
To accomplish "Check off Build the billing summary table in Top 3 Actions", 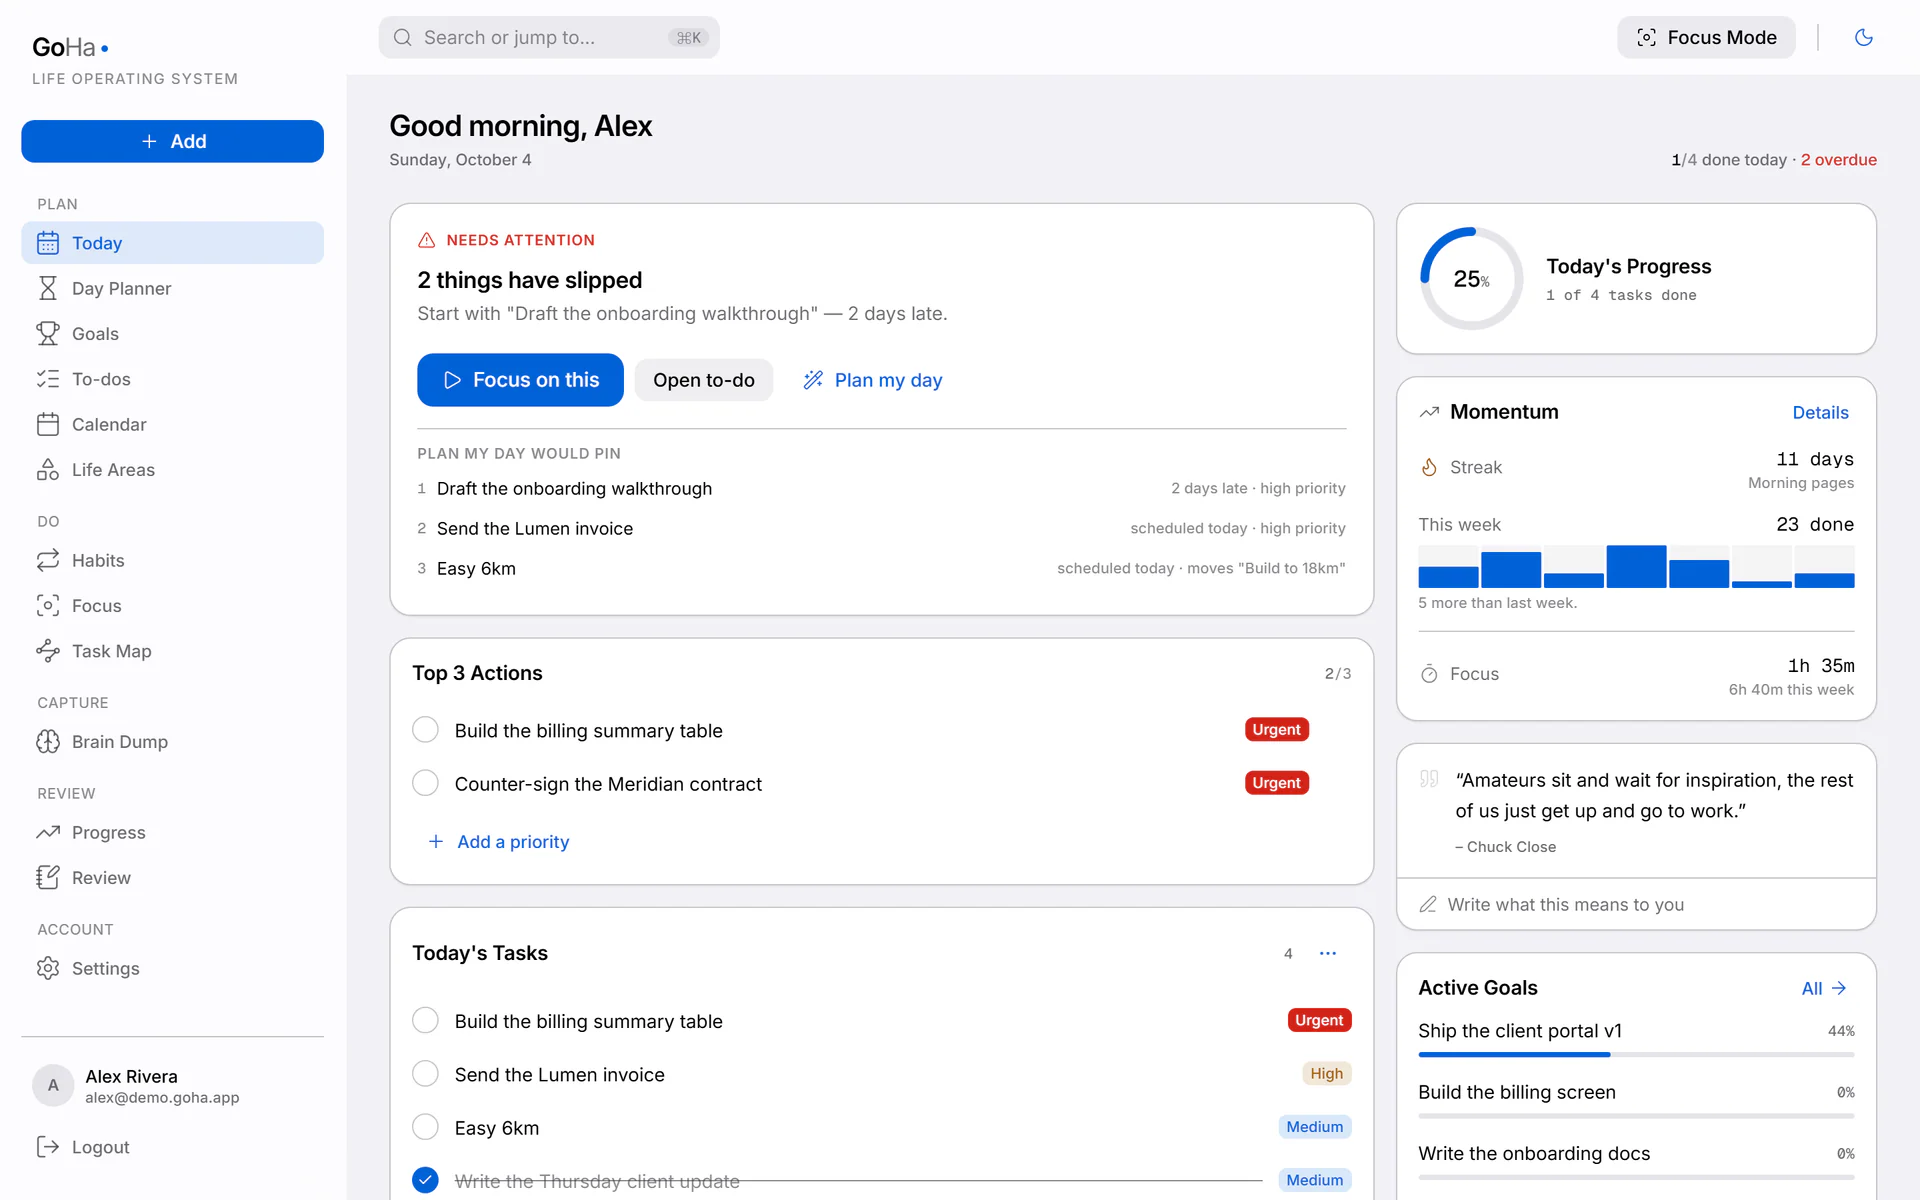I will pyautogui.click(x=425, y=730).
